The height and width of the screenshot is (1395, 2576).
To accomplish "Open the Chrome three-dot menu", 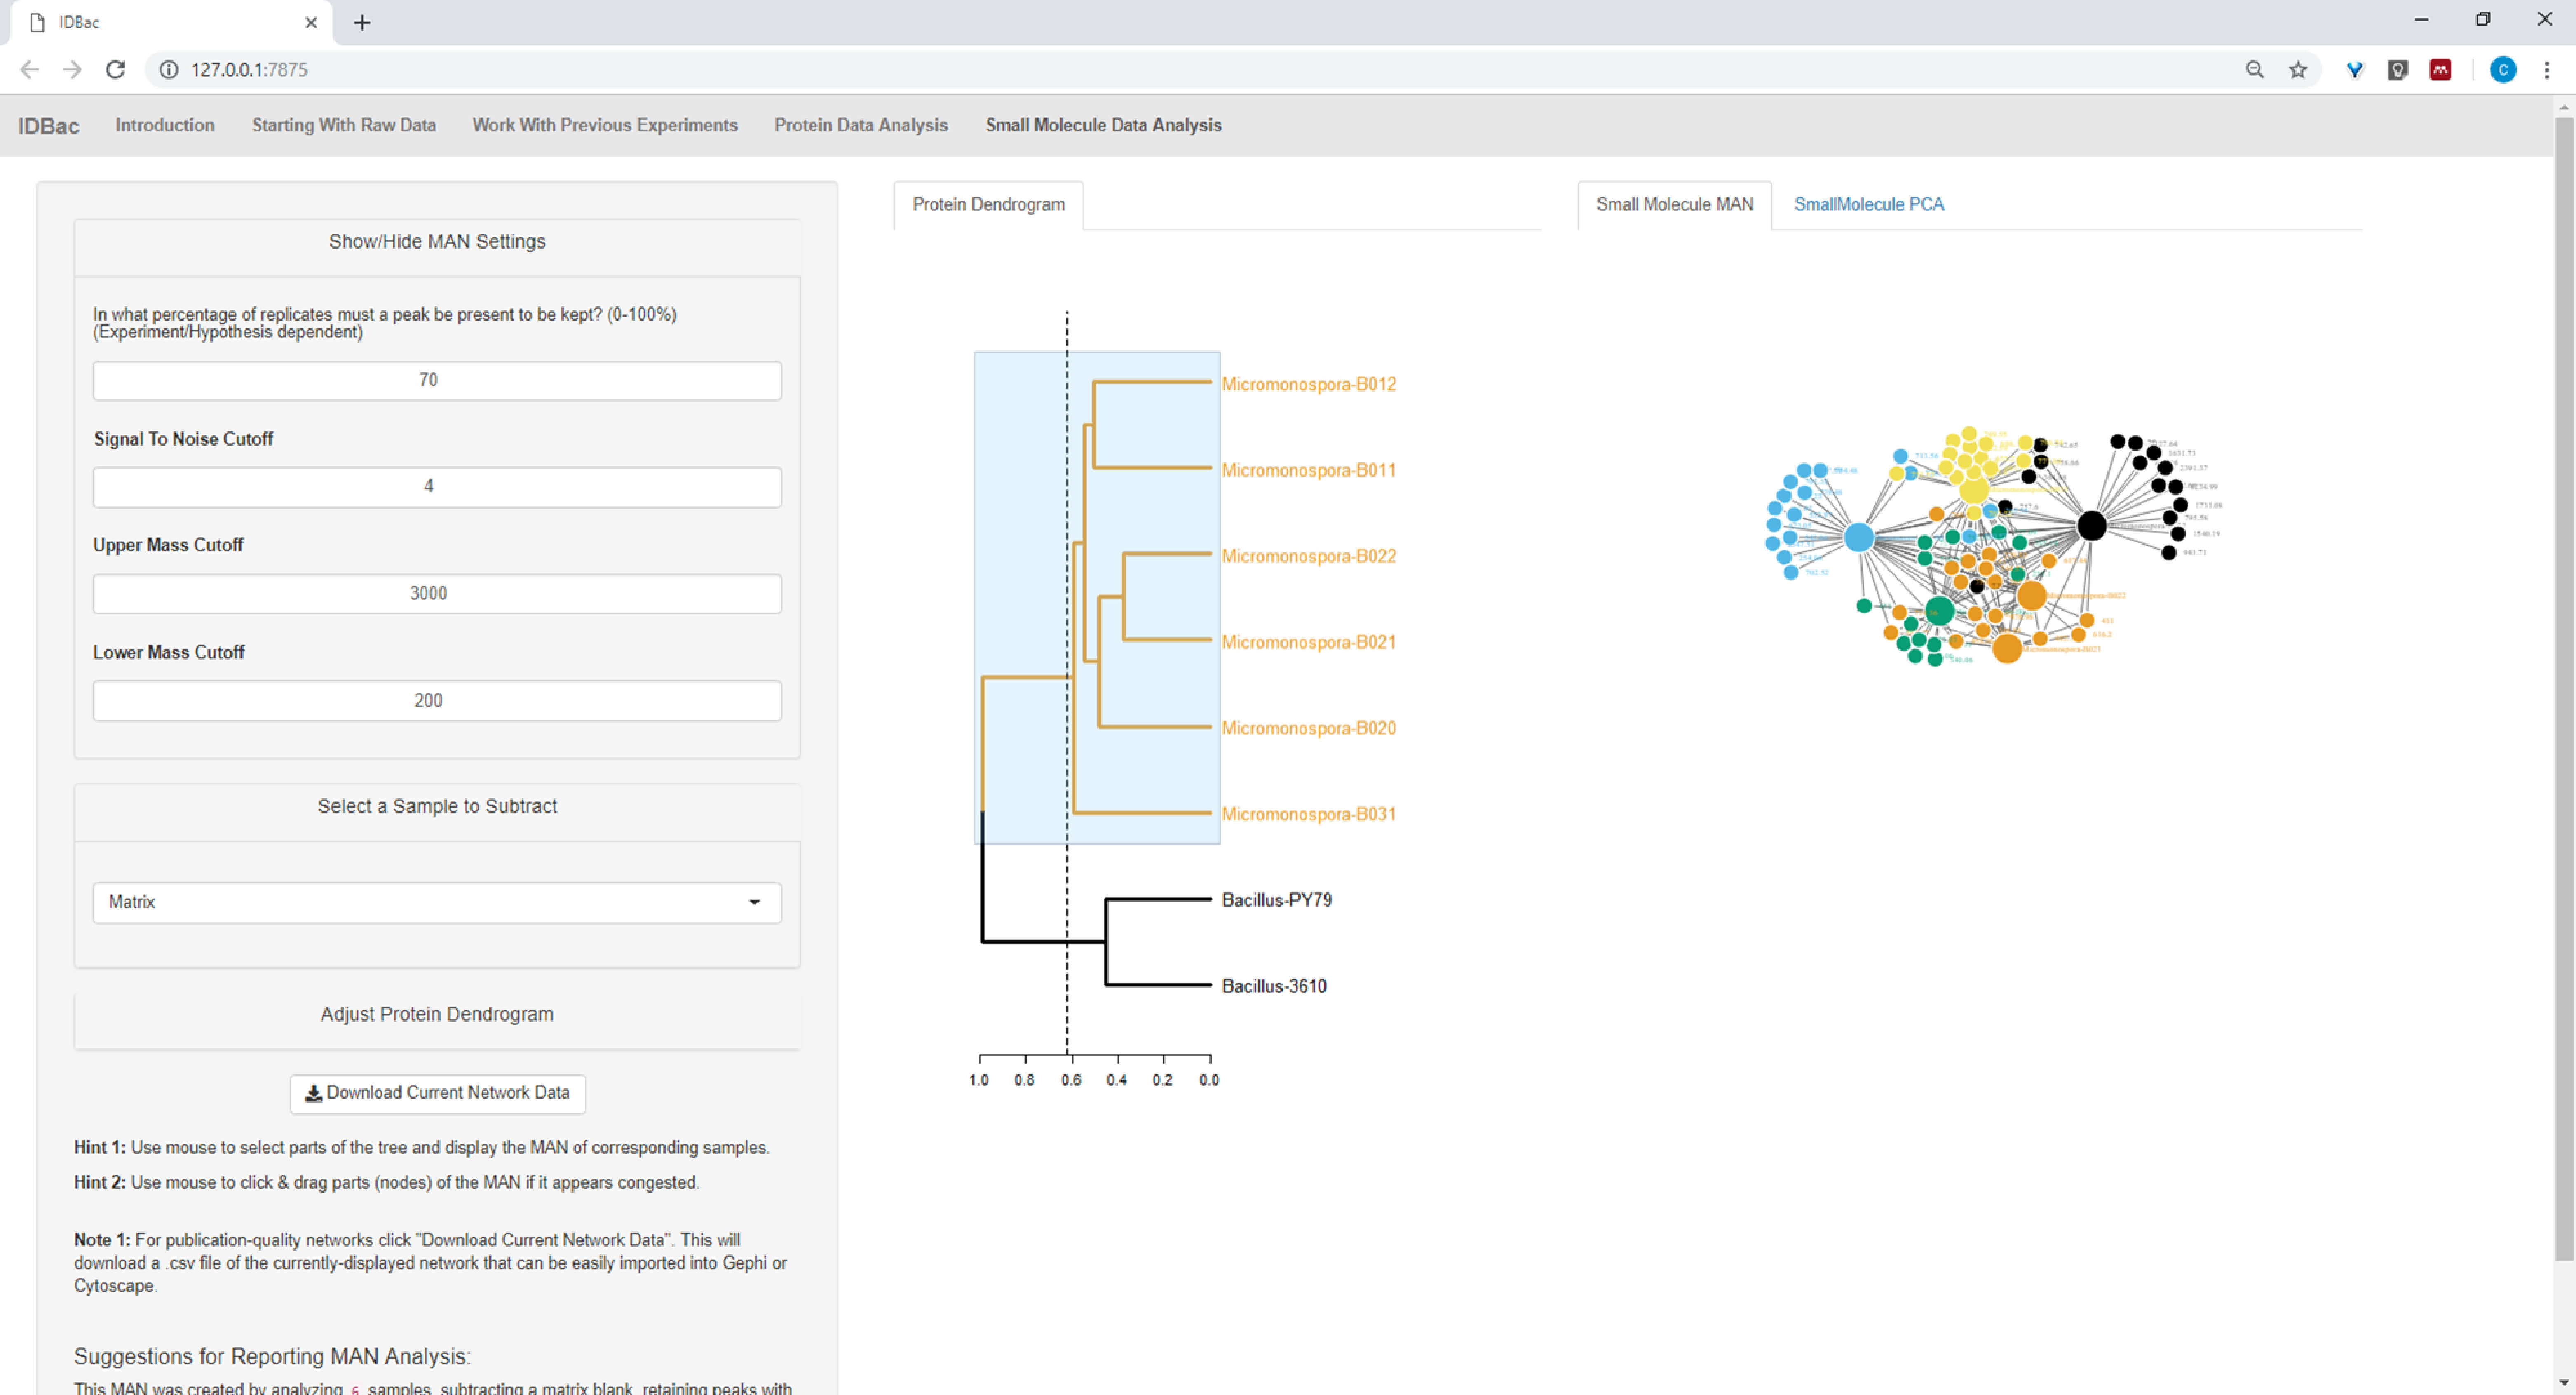I will (x=2546, y=69).
